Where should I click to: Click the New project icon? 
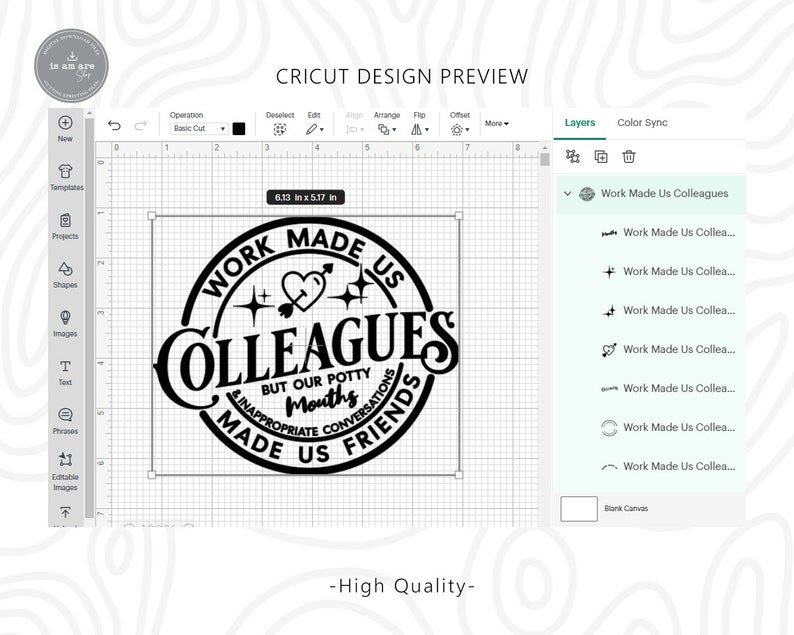point(65,123)
